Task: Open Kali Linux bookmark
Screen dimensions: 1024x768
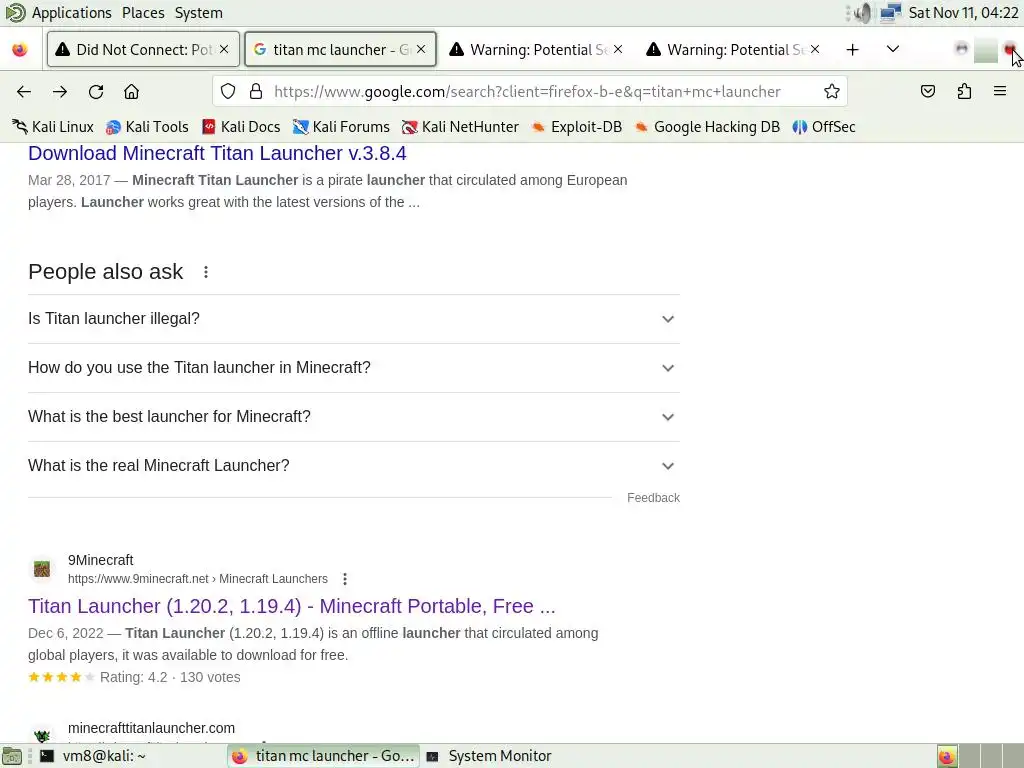Action: [x=53, y=127]
